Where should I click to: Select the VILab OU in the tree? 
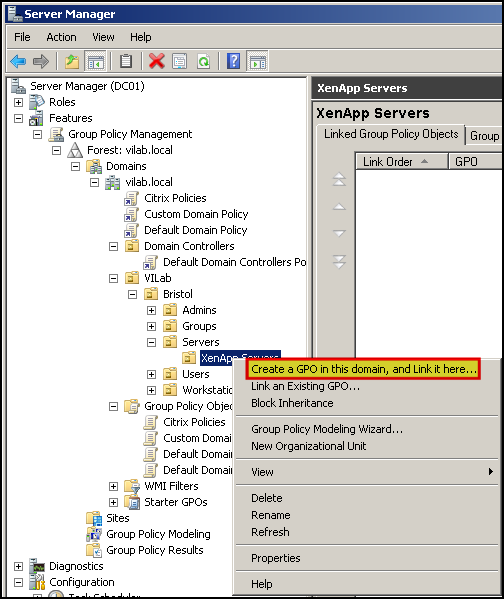(157, 278)
